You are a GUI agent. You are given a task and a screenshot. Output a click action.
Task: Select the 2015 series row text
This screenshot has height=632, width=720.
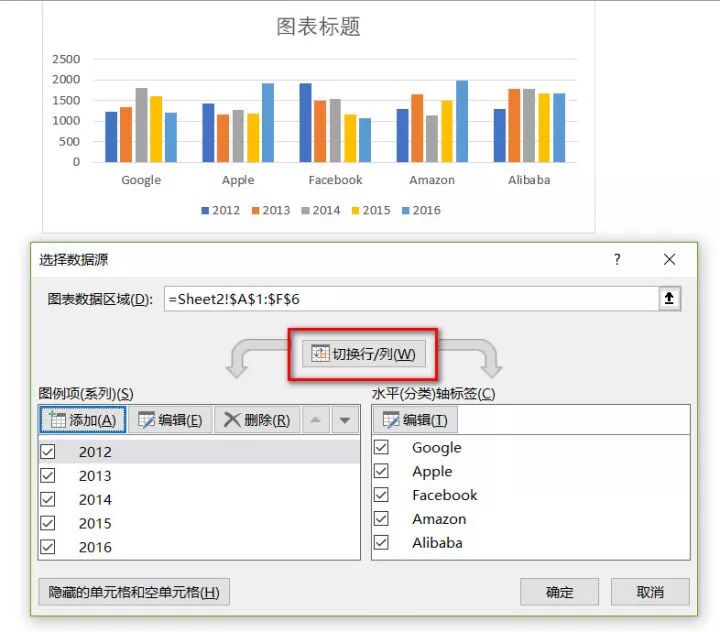(95, 524)
